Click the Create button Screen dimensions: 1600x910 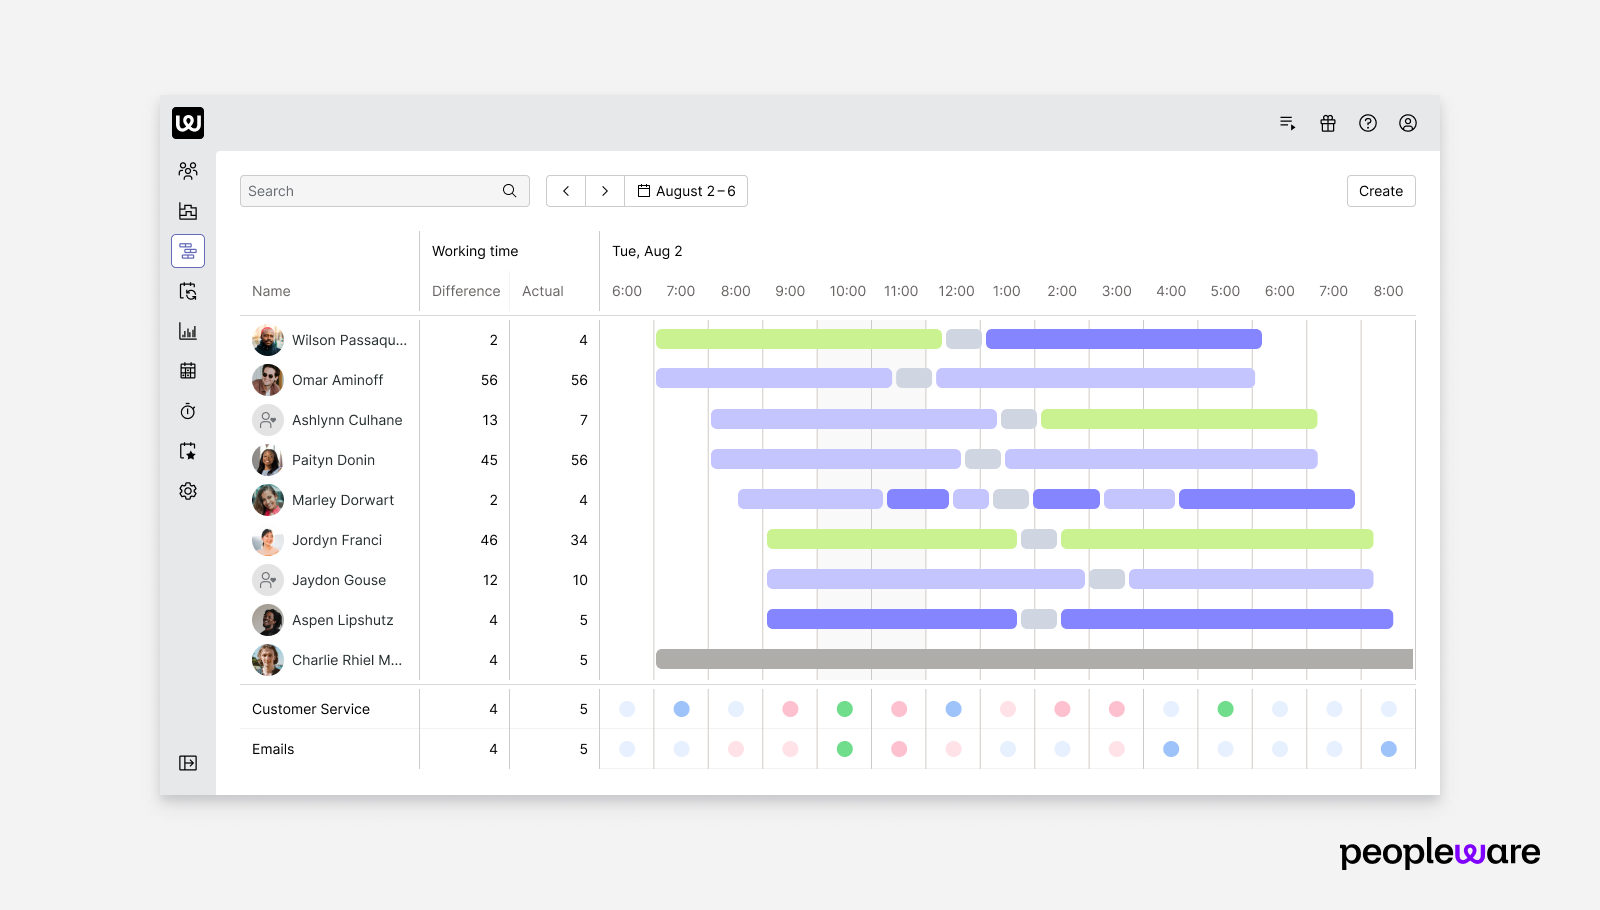point(1380,190)
